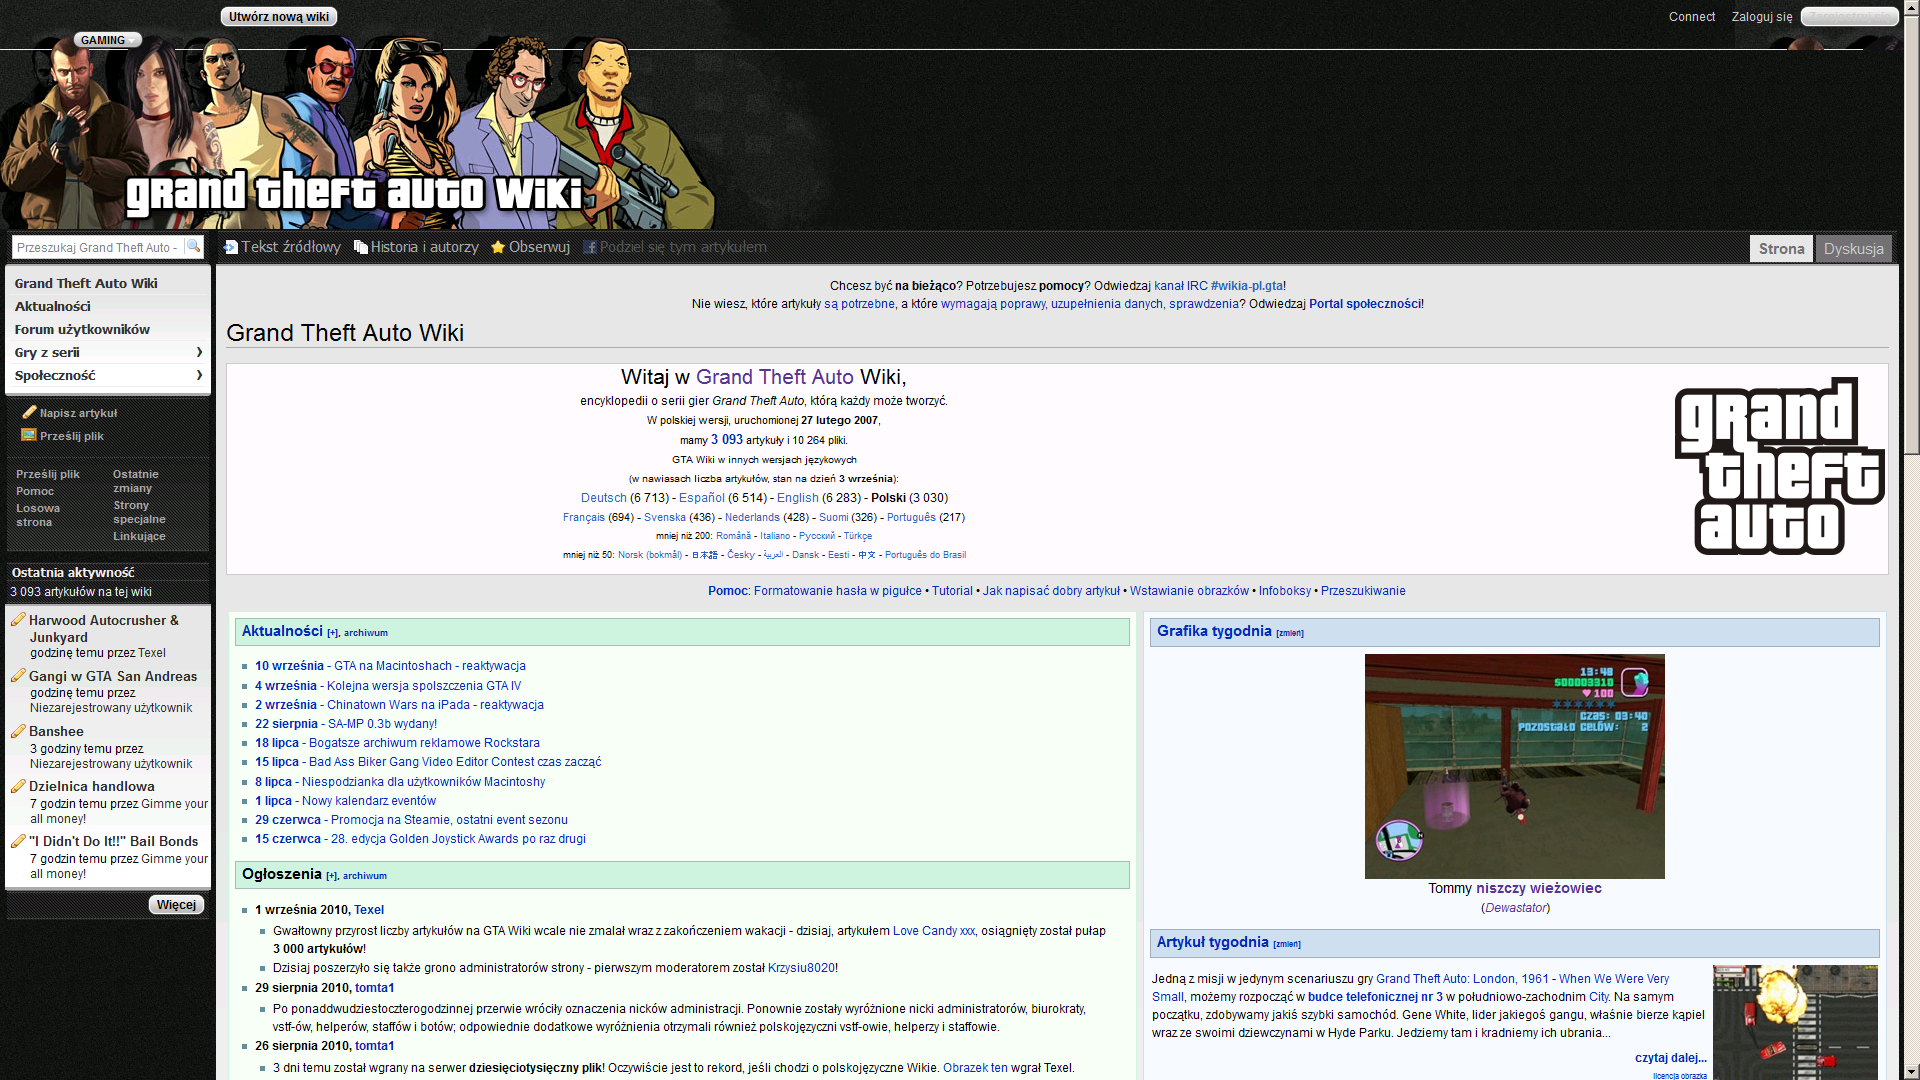Open the GAMING dropdown

click(108, 40)
